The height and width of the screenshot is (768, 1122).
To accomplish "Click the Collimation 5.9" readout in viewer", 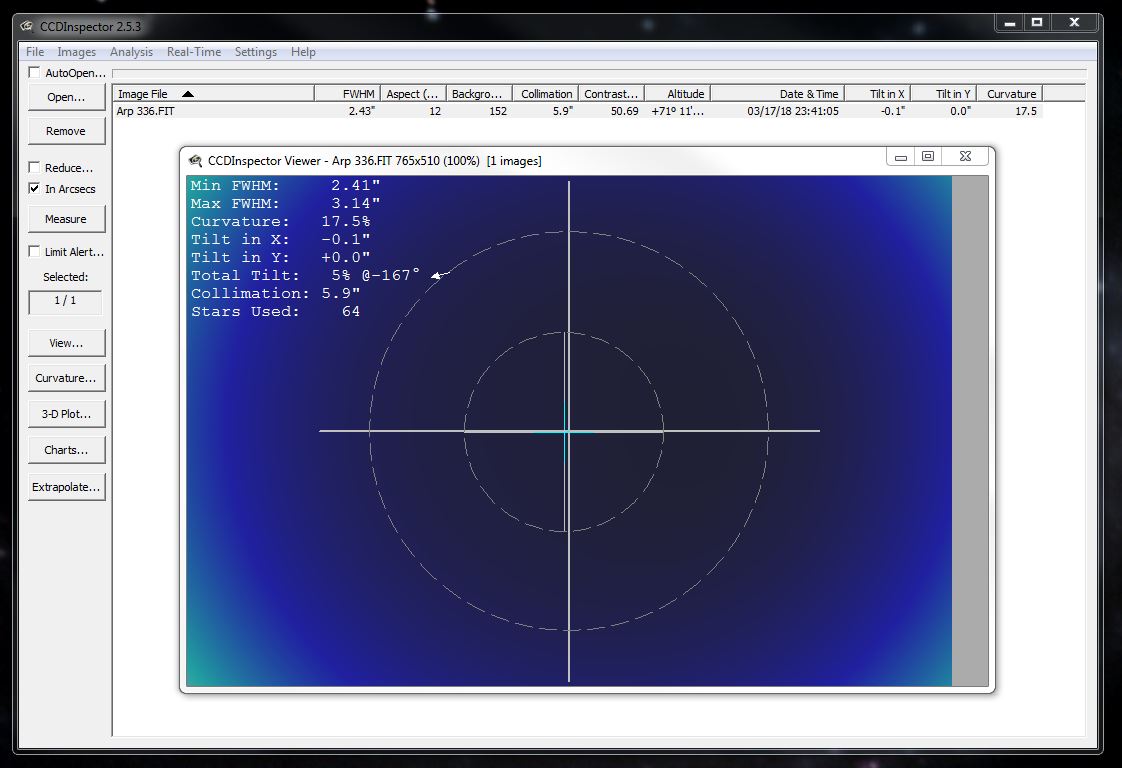I will click(275, 293).
